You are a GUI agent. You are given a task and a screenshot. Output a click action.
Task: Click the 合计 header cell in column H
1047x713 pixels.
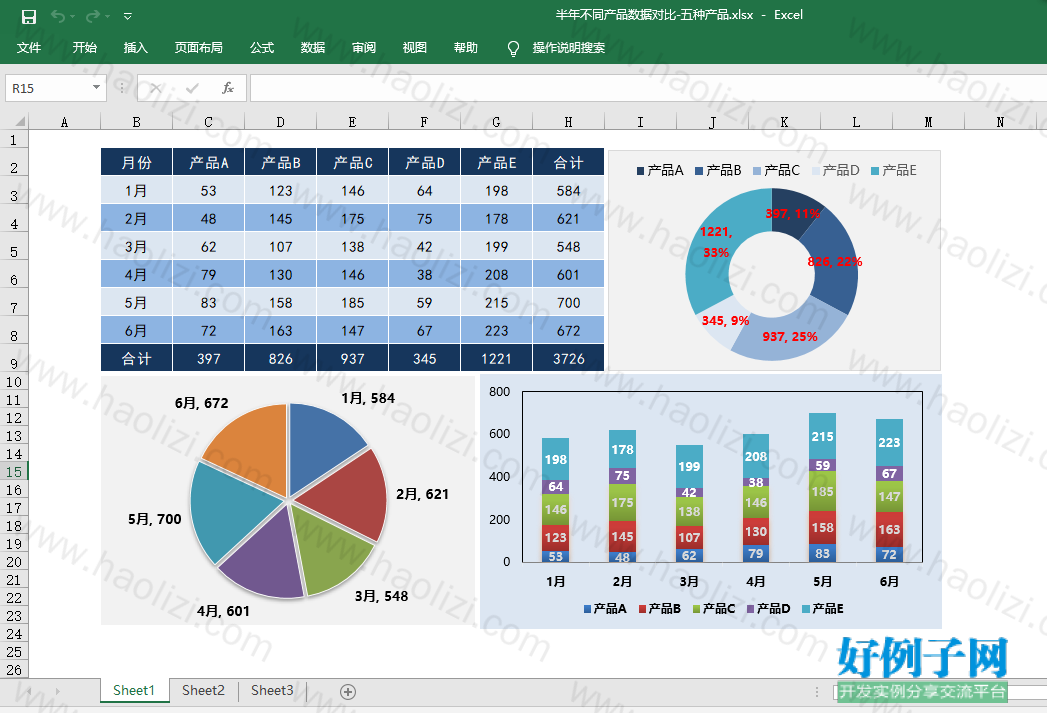[568, 162]
